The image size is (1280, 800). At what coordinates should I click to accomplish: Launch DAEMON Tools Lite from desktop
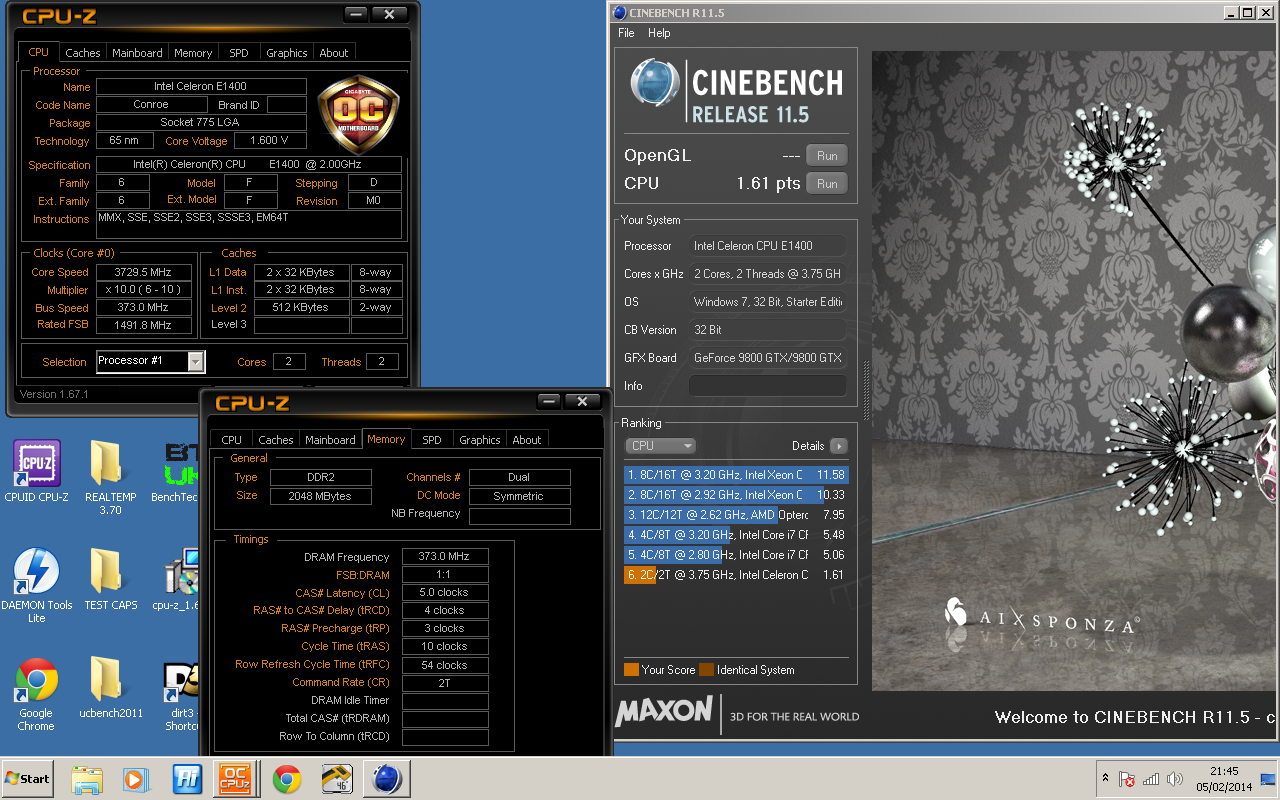tap(36, 586)
